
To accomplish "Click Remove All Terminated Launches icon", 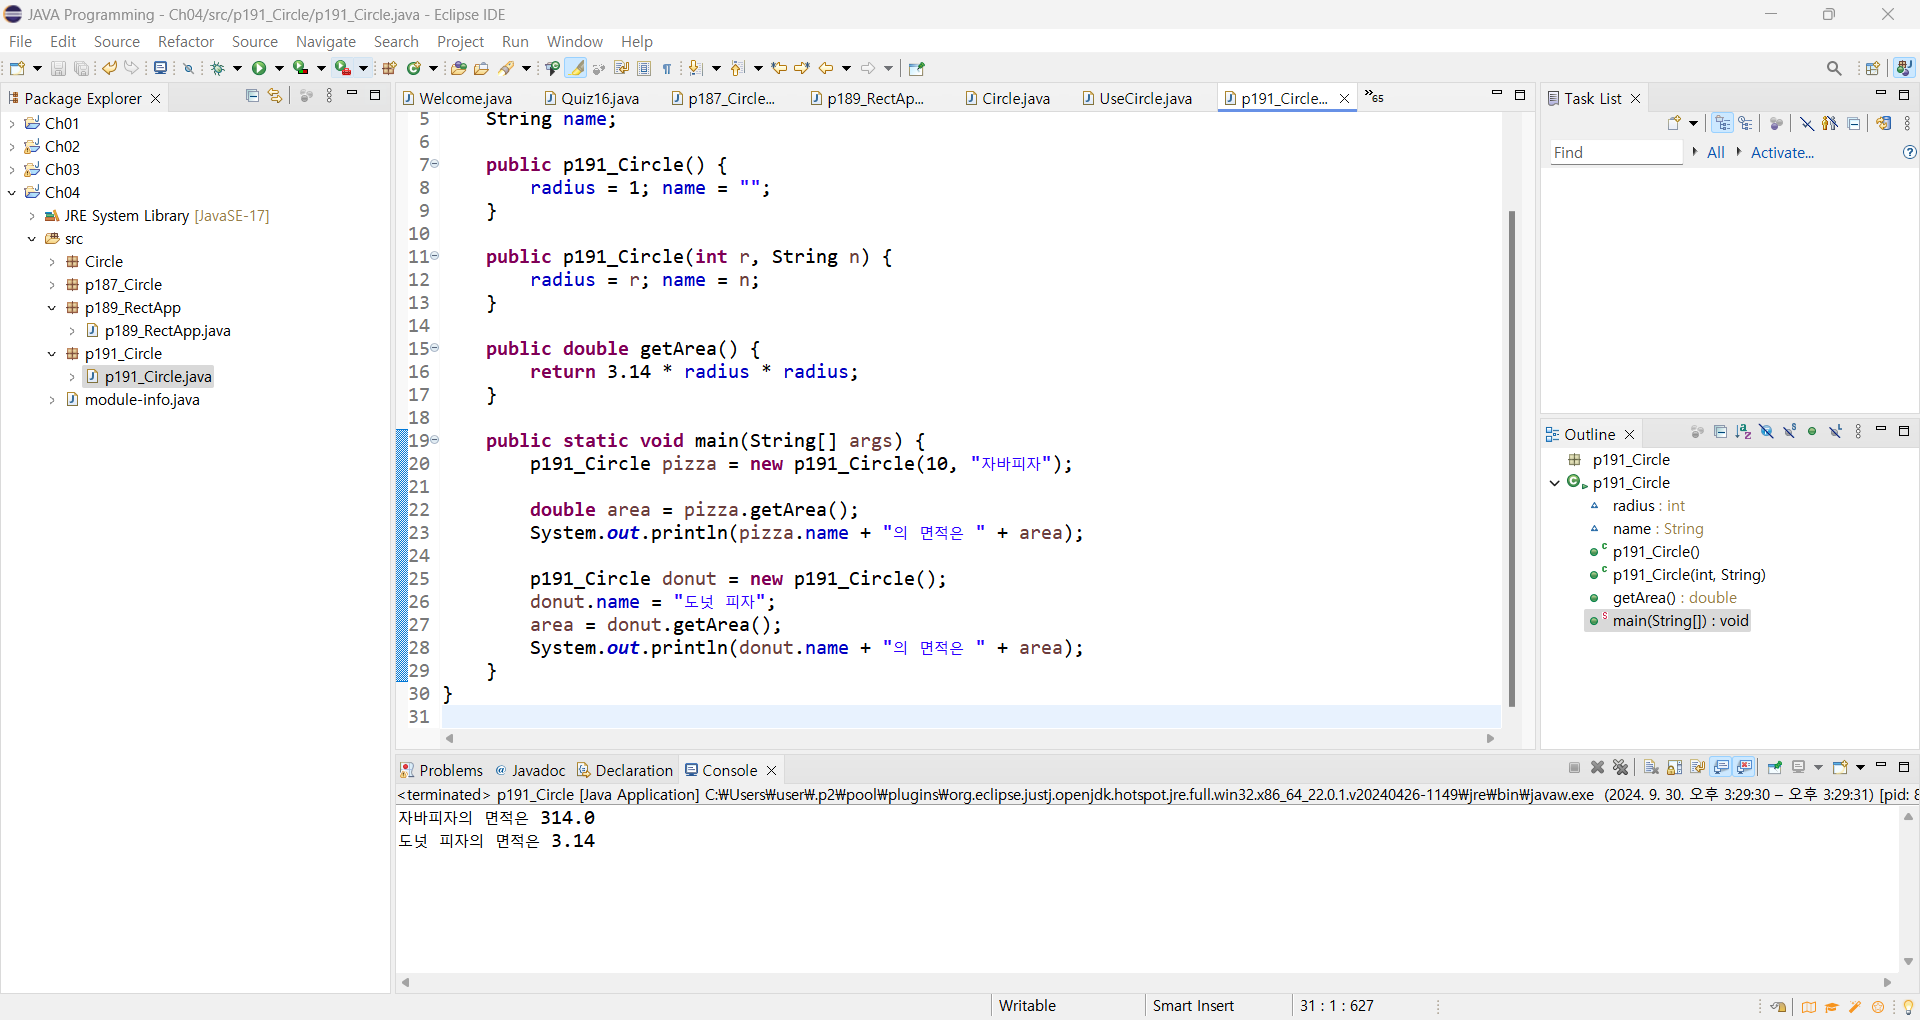I will point(1621,767).
